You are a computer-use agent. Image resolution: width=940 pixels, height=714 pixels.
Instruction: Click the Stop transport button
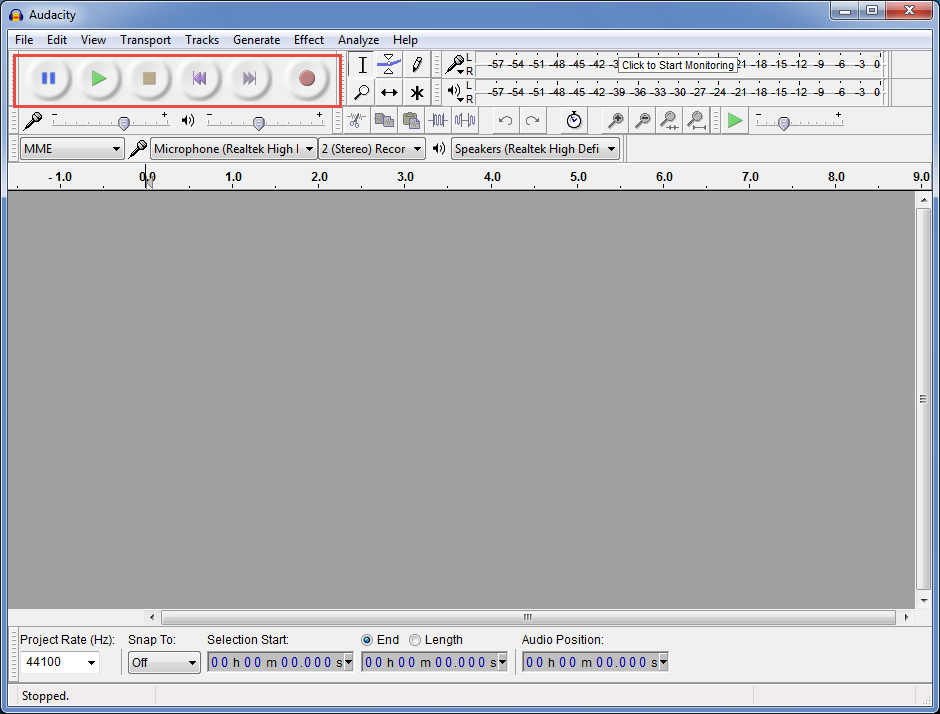point(149,79)
